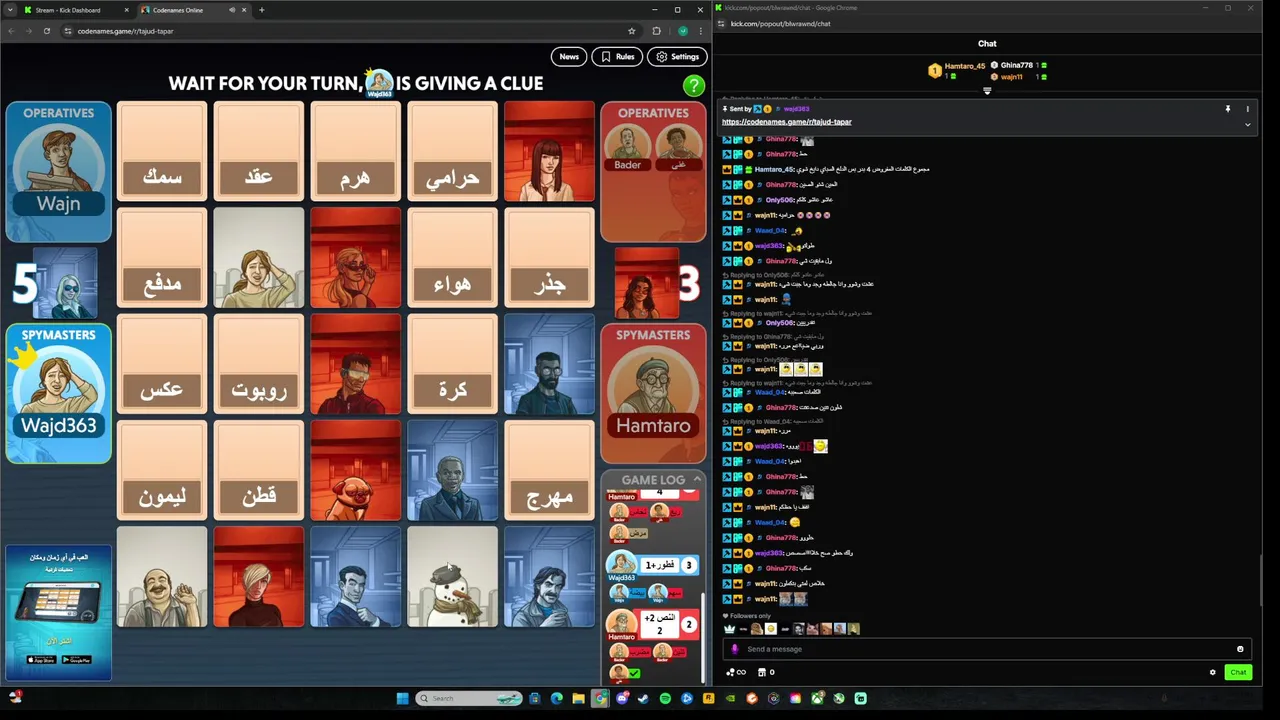Viewport: 1280px width, 720px height.
Task: Open the mobile app advertisement banner
Action: (58, 612)
